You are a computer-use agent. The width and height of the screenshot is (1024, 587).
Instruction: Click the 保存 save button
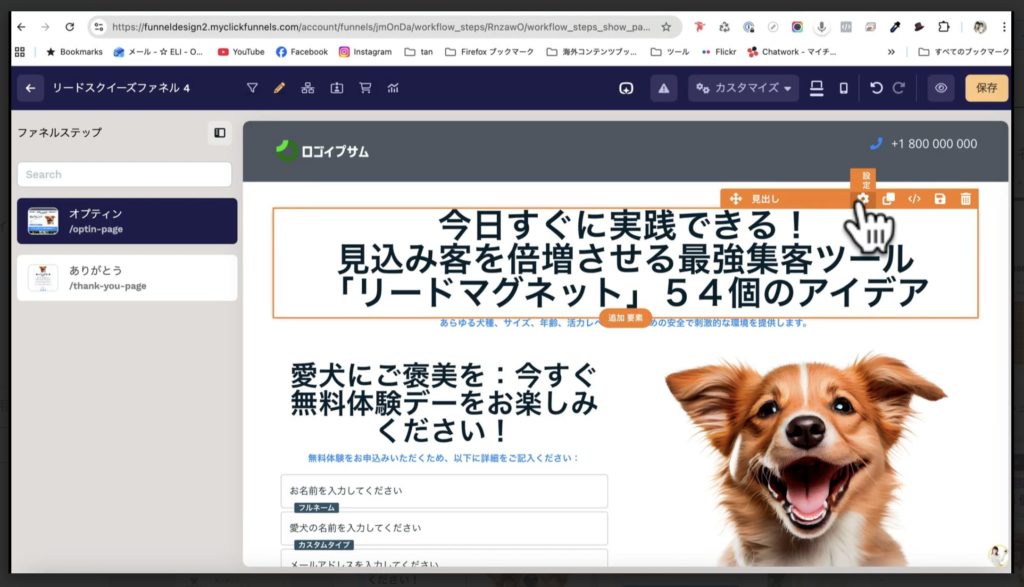point(986,88)
